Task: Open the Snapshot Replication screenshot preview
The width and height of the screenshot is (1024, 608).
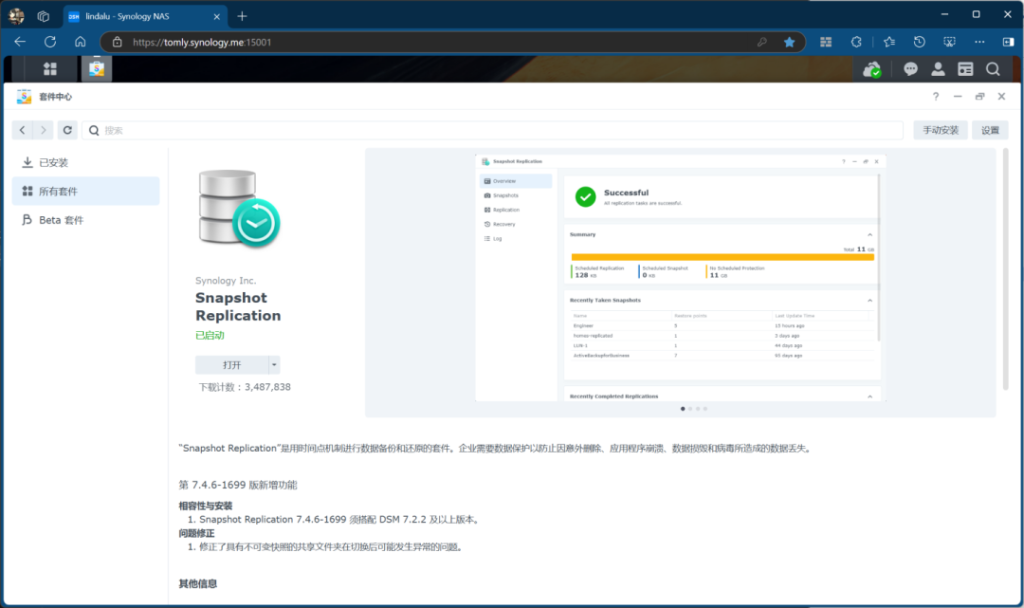Action: coord(680,279)
